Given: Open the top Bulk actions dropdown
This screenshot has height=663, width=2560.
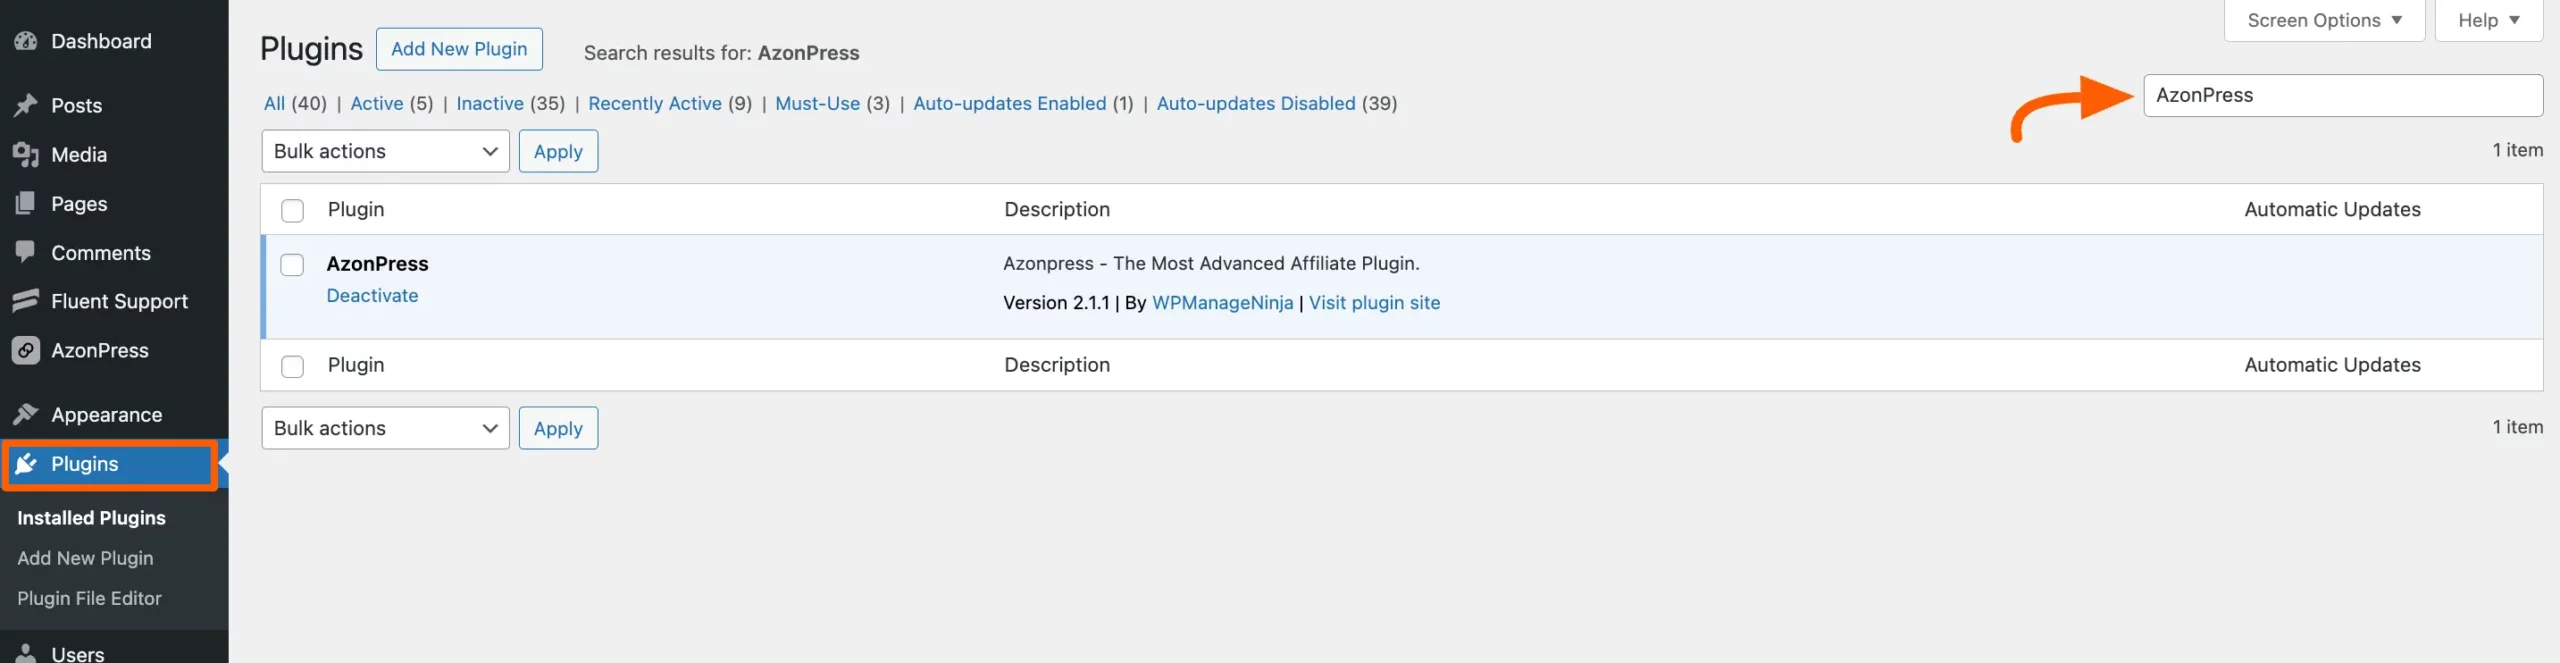Looking at the screenshot, I should (384, 151).
